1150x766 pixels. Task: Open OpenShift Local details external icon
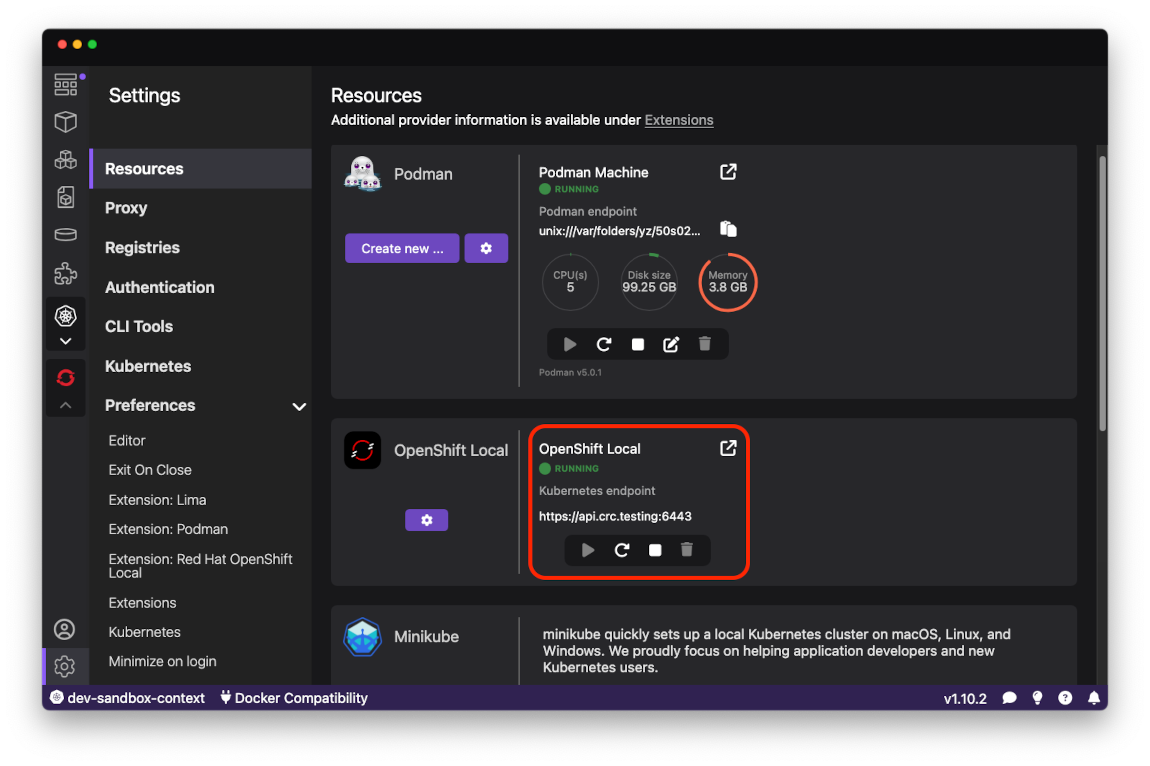pyautogui.click(x=728, y=448)
